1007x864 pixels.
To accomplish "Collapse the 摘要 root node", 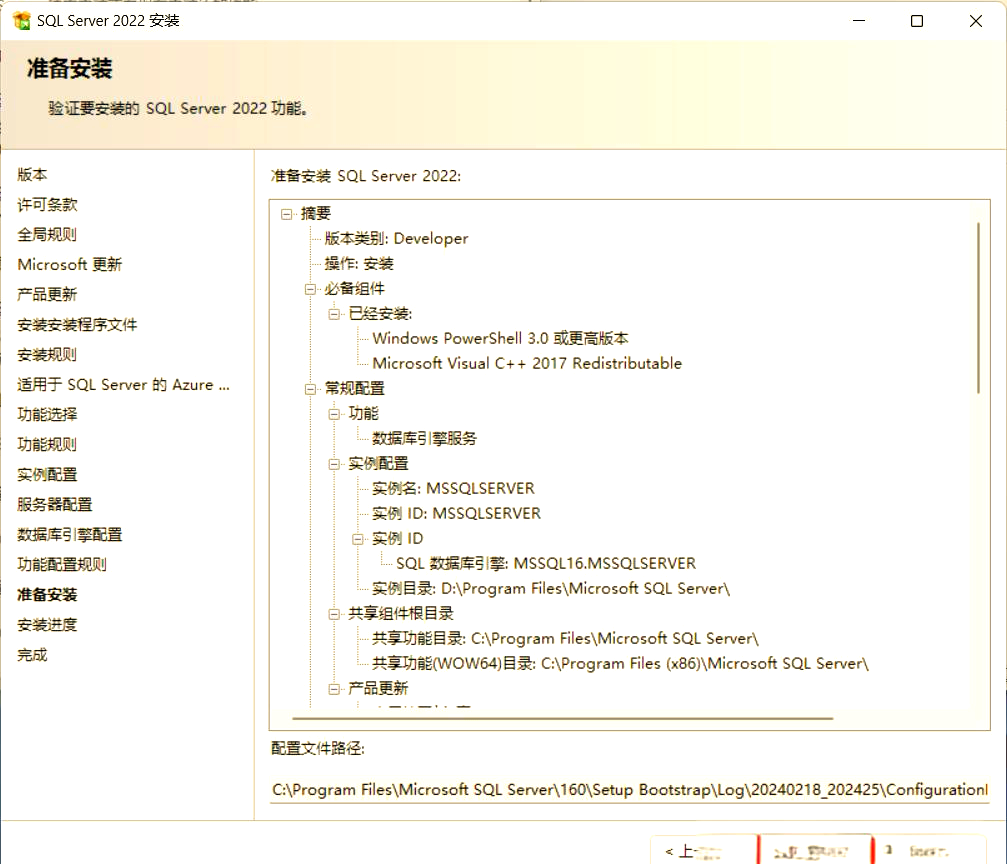I will coord(286,214).
